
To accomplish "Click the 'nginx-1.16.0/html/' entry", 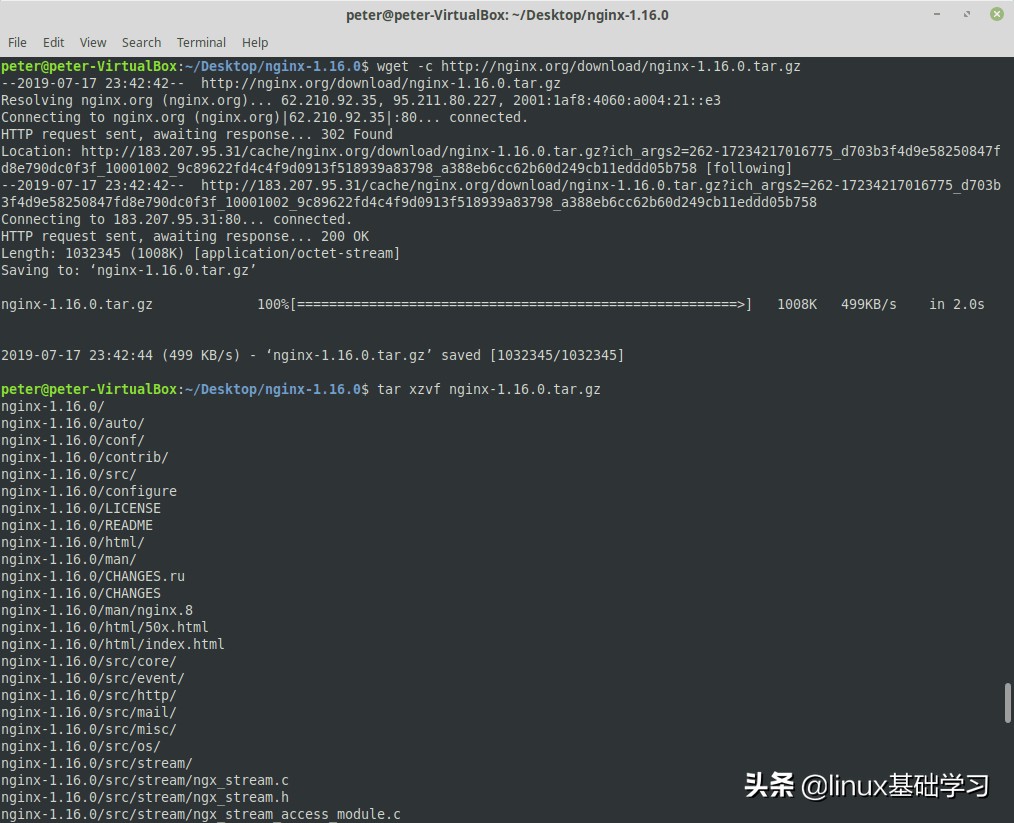I will click(72, 542).
